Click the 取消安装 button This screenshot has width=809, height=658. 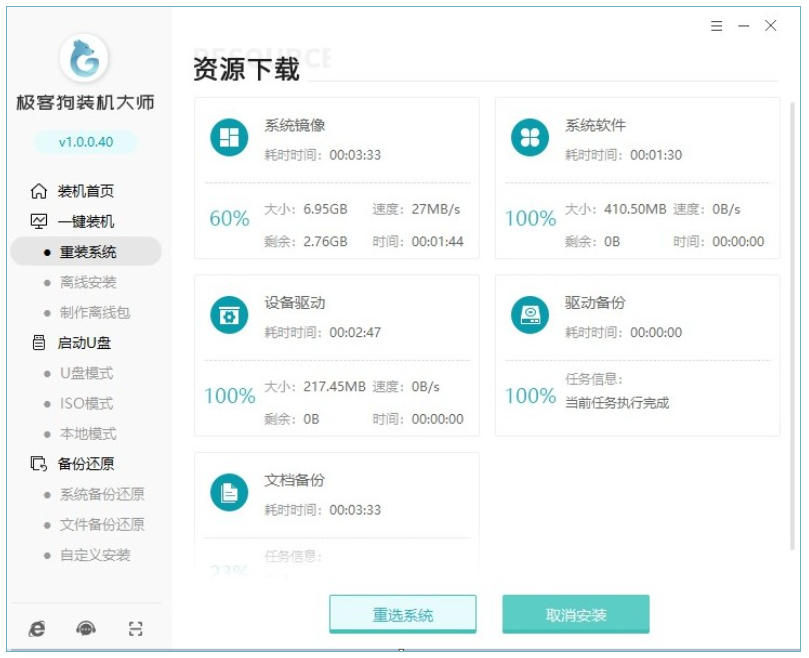pos(576,614)
